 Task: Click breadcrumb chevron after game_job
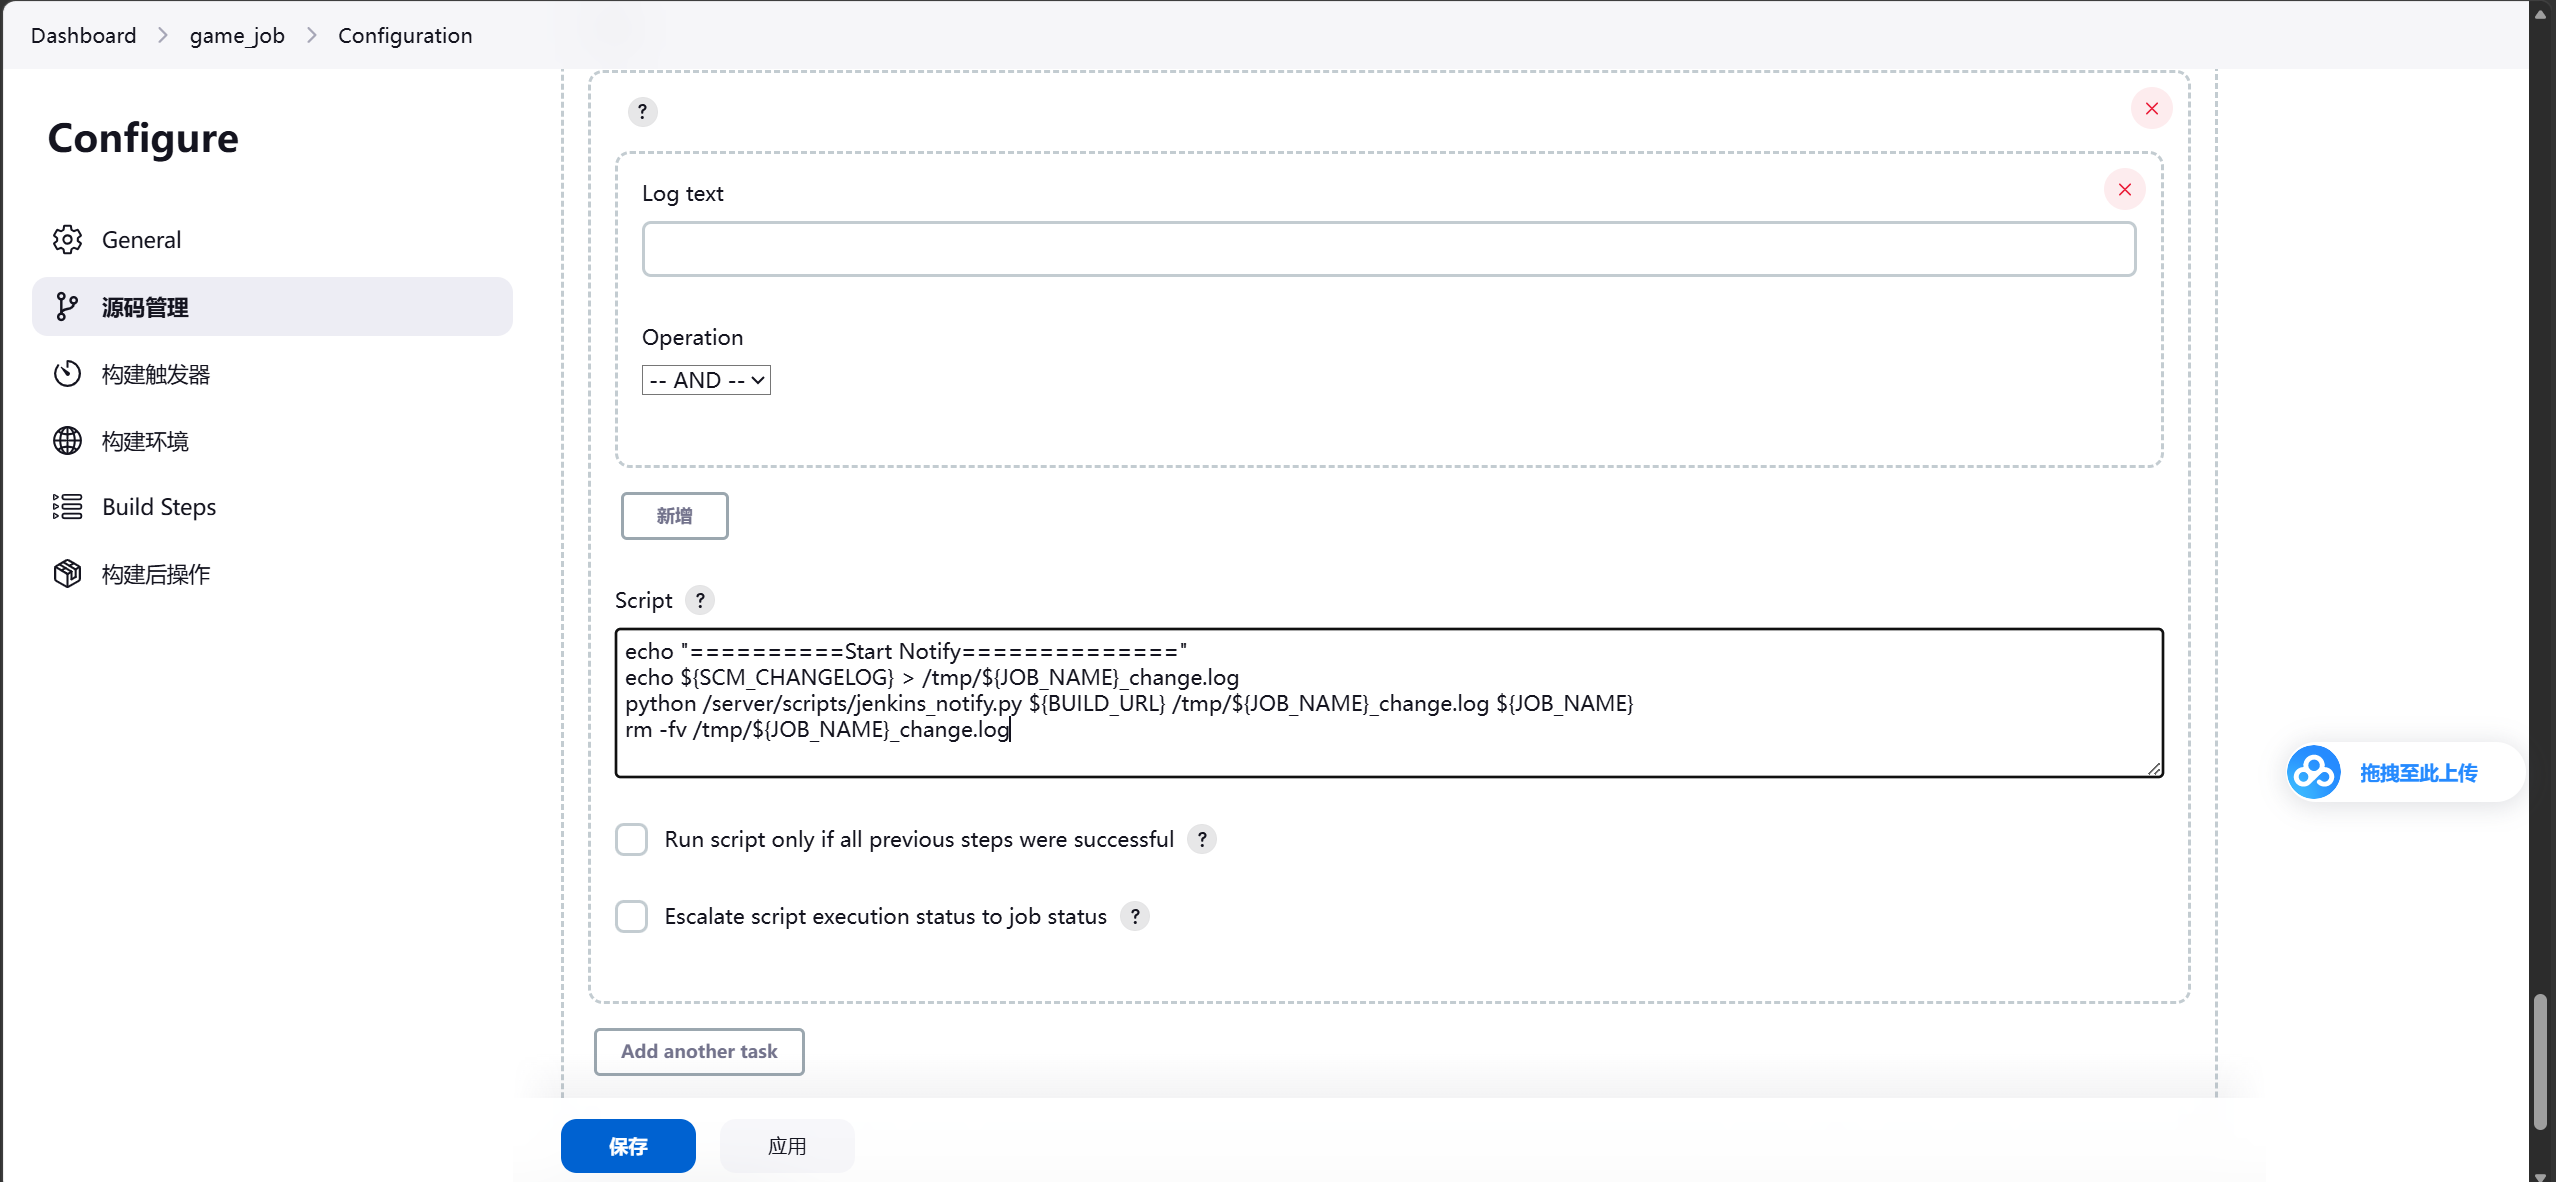tap(311, 36)
